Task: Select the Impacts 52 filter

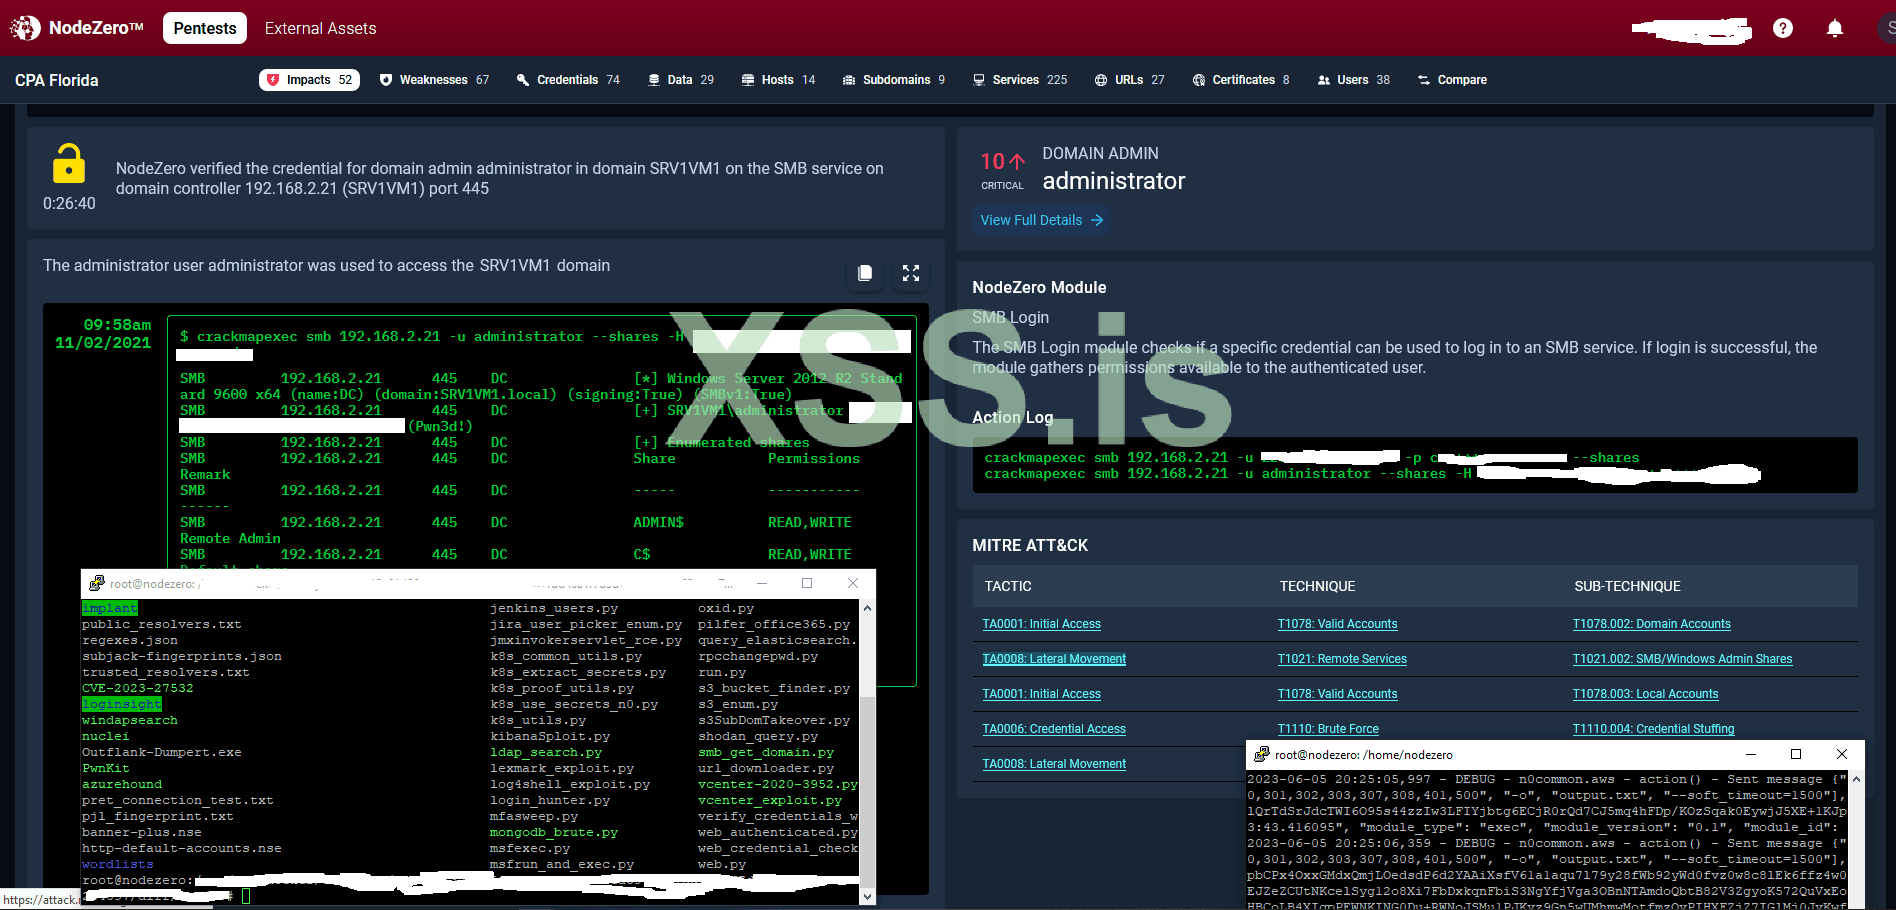Action: pyautogui.click(x=310, y=80)
